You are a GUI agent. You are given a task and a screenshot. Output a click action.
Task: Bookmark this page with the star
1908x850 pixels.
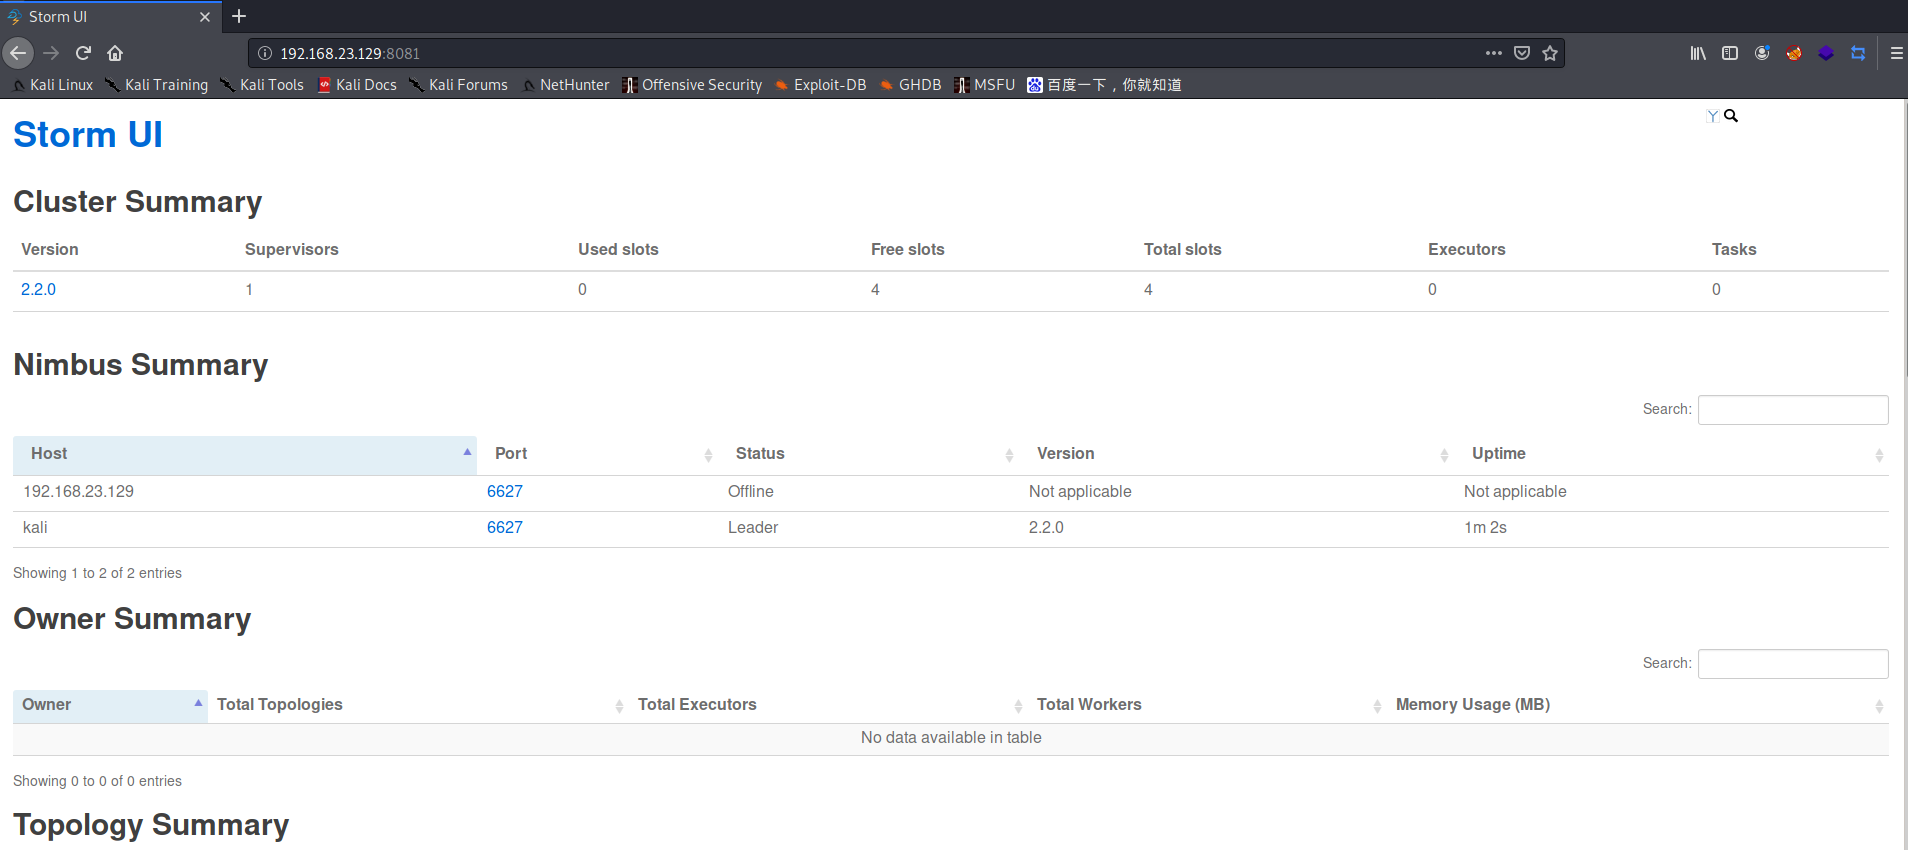click(x=1550, y=53)
